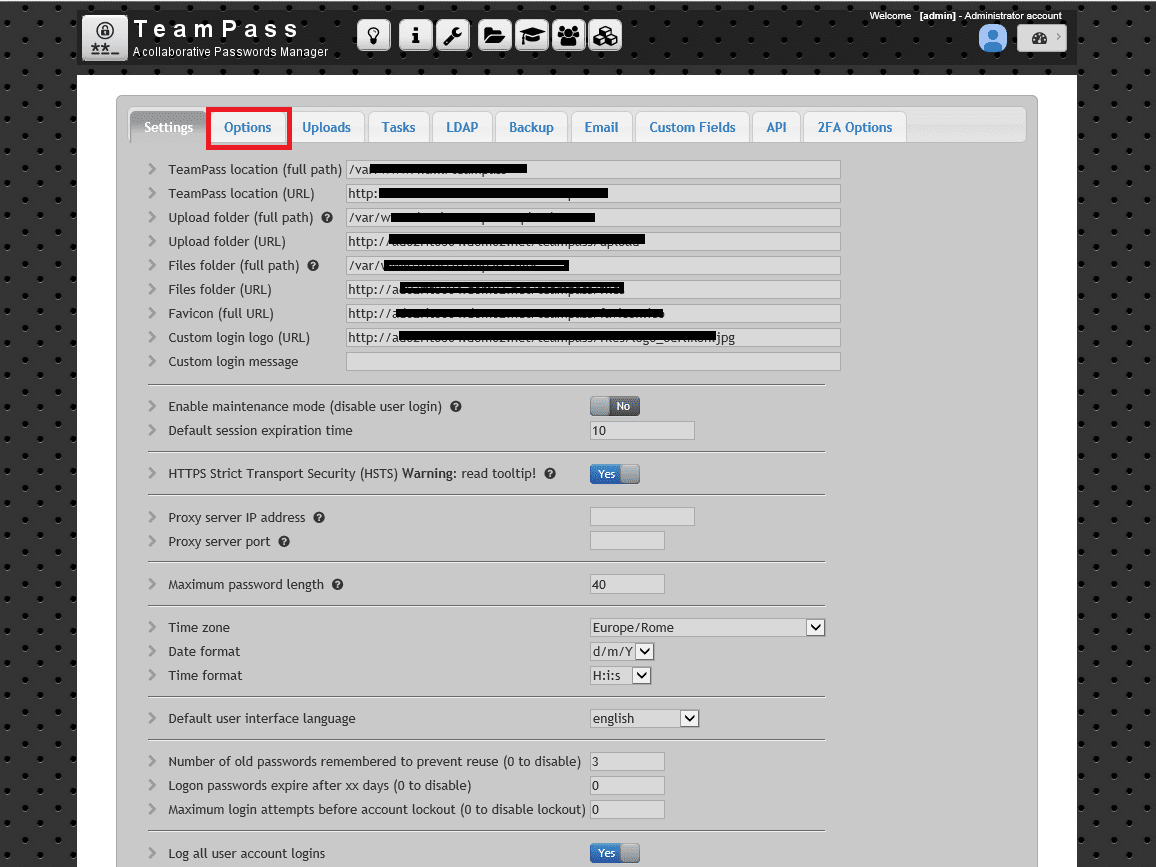Switch to the Email tab
The image size is (1156, 867).
(x=601, y=127)
